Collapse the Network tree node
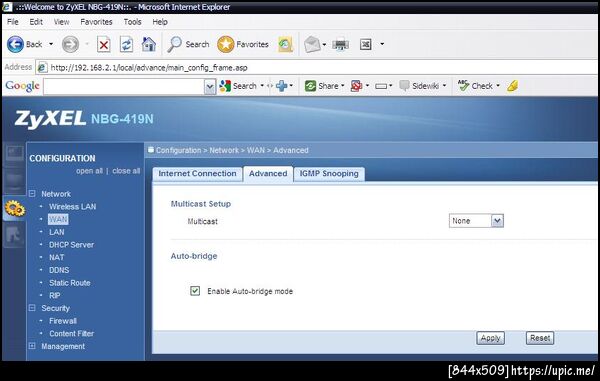Screen dimensions: 600x381 [32, 194]
